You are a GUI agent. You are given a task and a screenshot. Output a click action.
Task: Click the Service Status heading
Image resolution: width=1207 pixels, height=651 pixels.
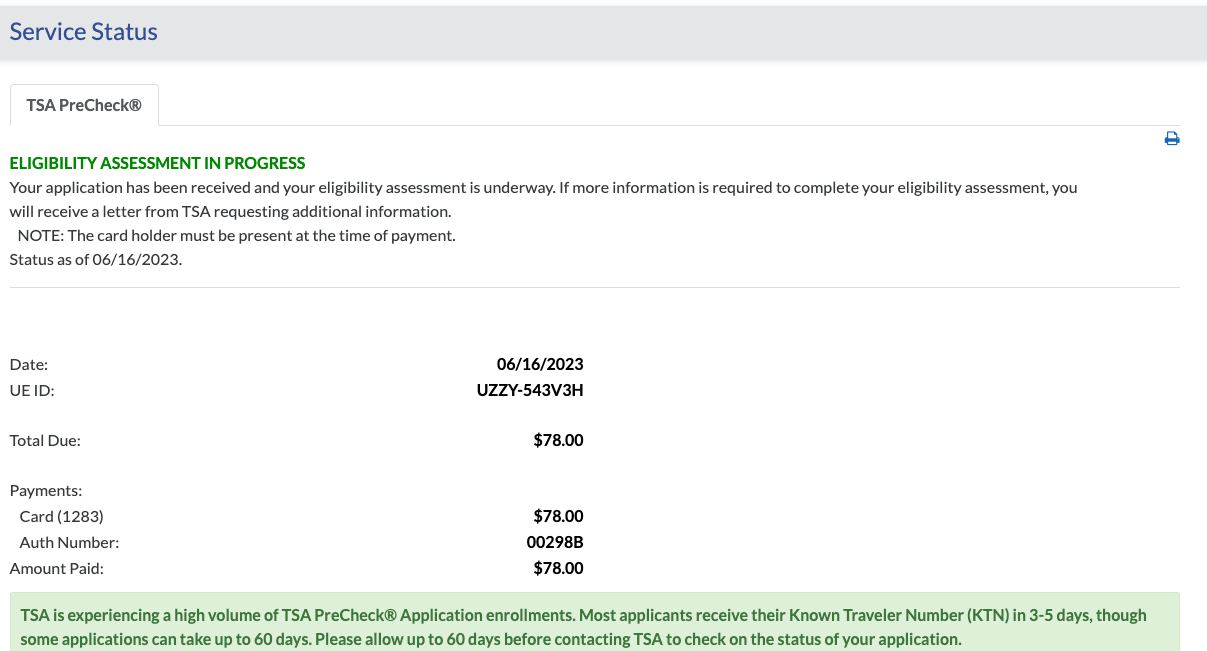pyautogui.click(x=84, y=32)
